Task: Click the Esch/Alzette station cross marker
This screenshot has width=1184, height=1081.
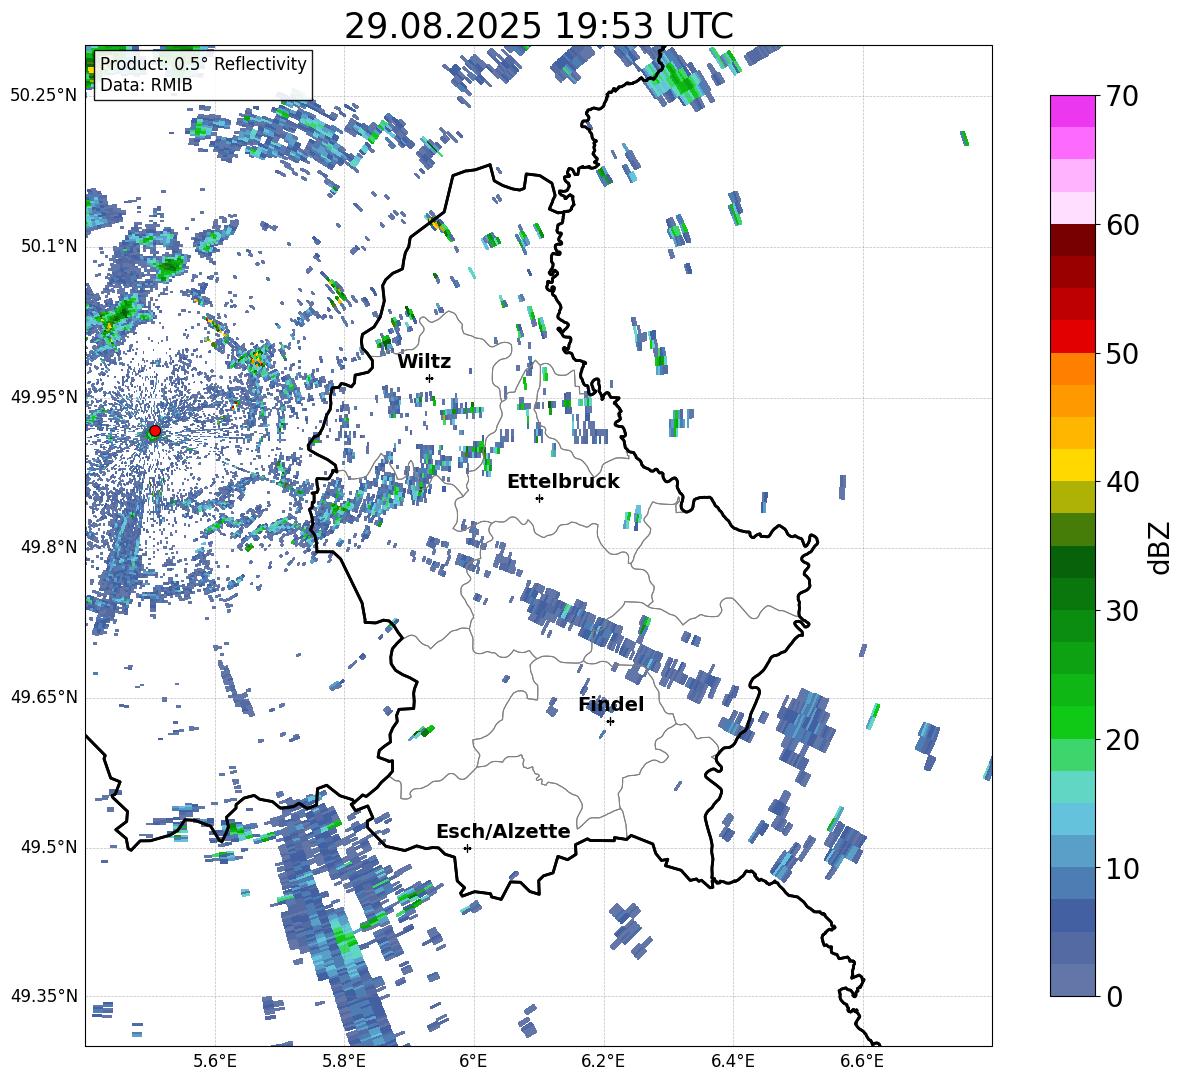Action: pos(467,848)
